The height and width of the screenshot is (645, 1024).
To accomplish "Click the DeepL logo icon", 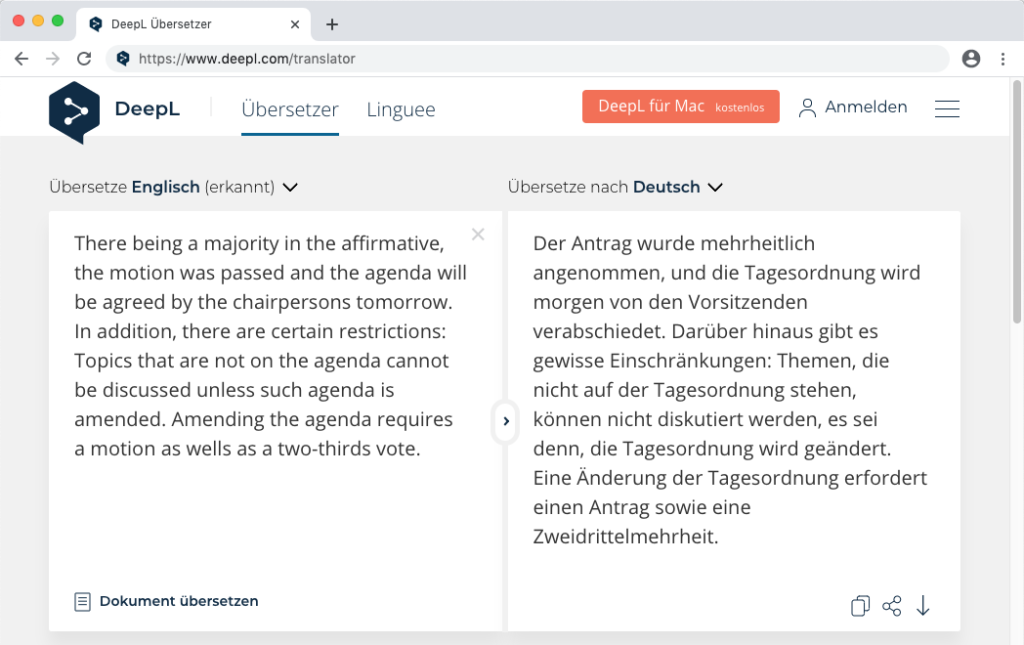I will click(x=74, y=111).
